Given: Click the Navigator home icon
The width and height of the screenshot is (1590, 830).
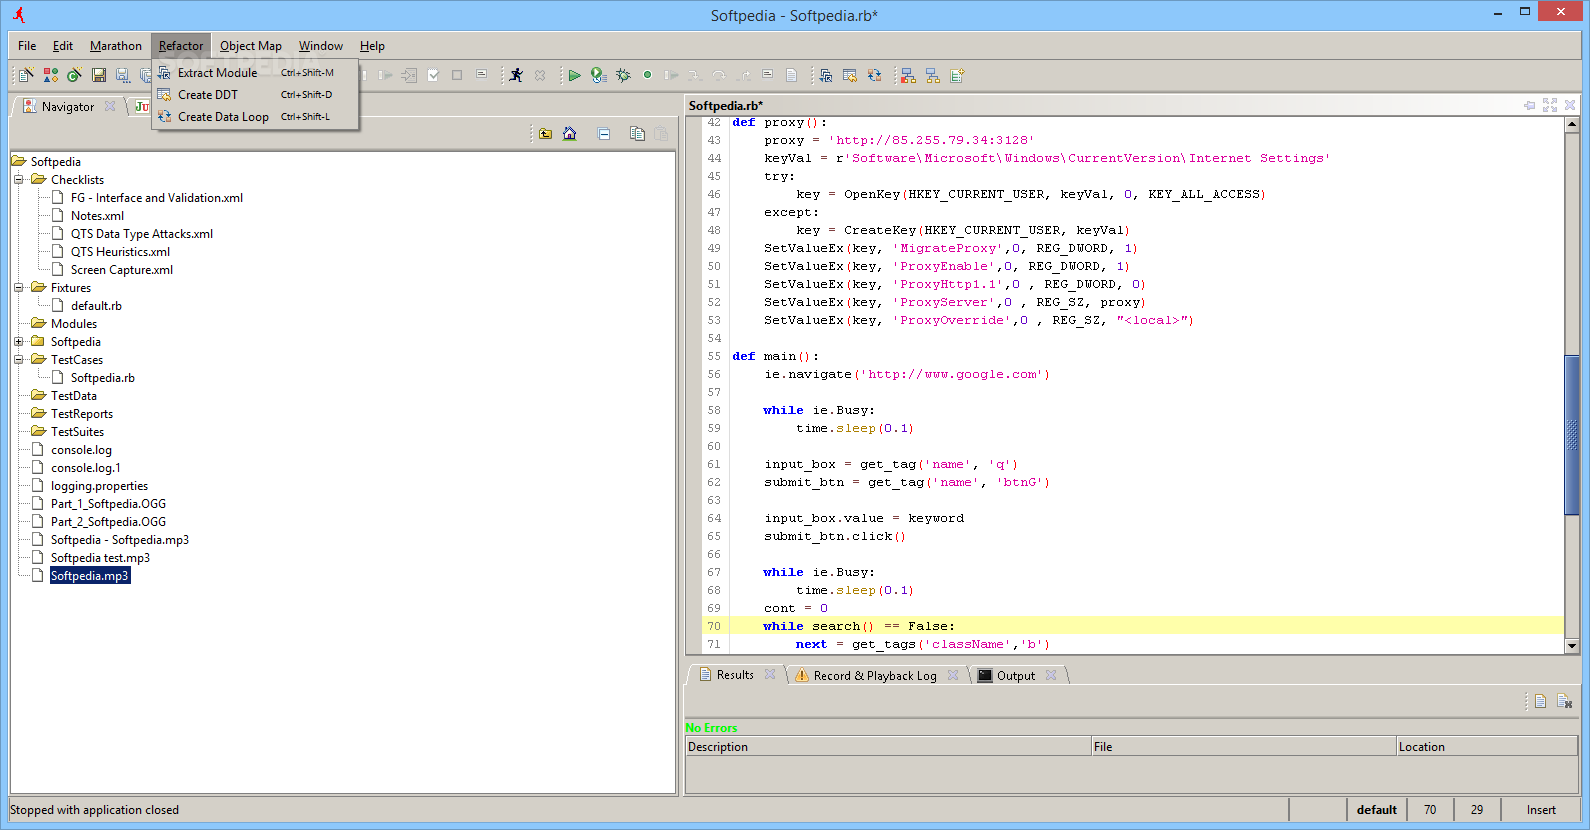Looking at the screenshot, I should (569, 134).
